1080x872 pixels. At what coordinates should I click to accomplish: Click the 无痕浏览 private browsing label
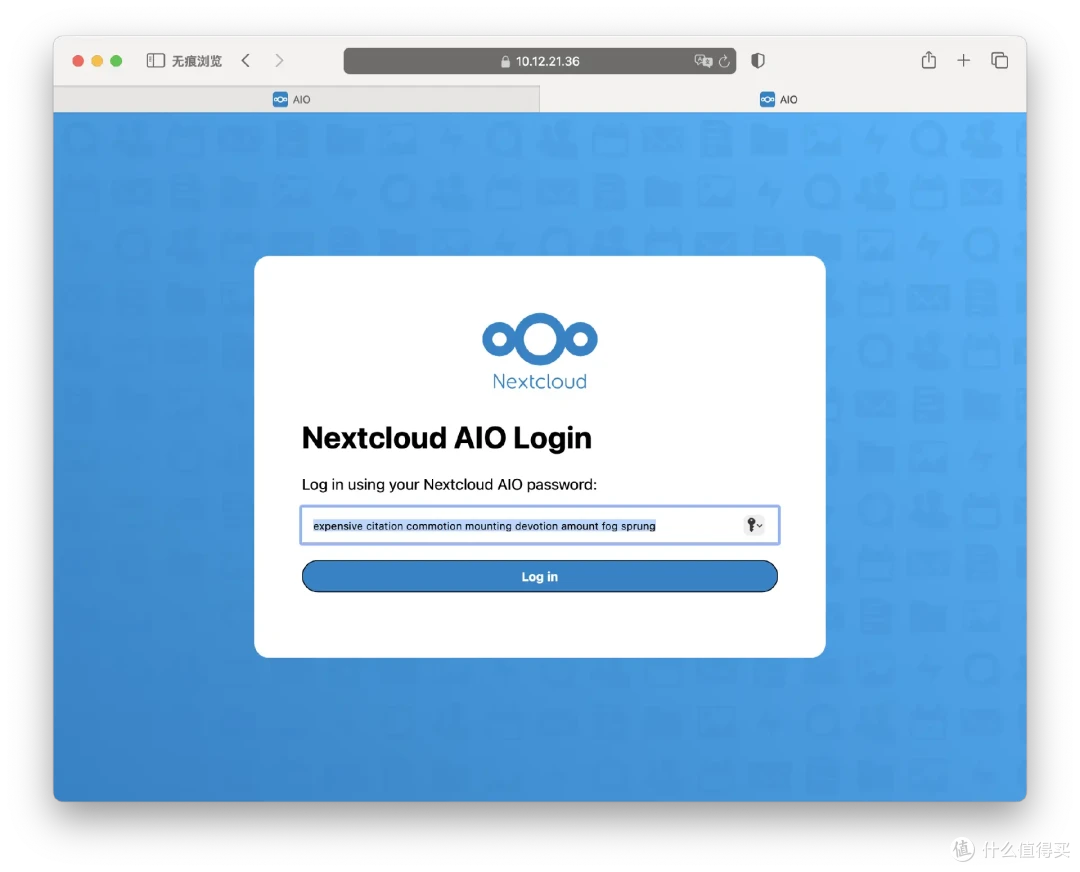pos(196,61)
